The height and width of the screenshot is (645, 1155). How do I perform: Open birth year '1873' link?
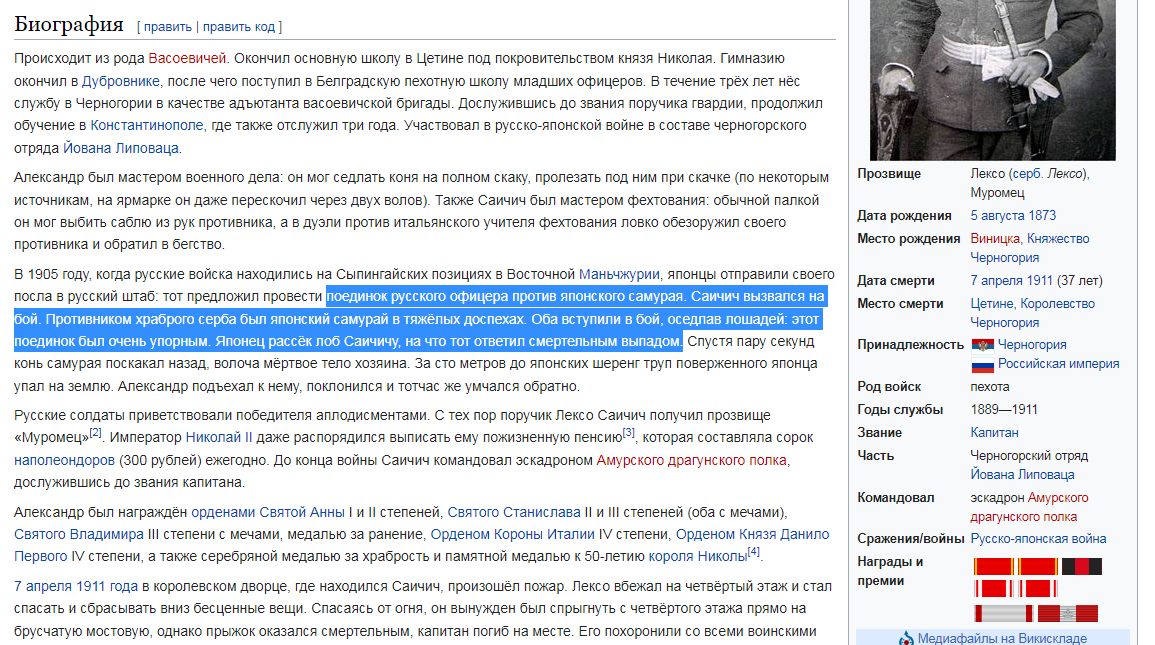point(1041,216)
